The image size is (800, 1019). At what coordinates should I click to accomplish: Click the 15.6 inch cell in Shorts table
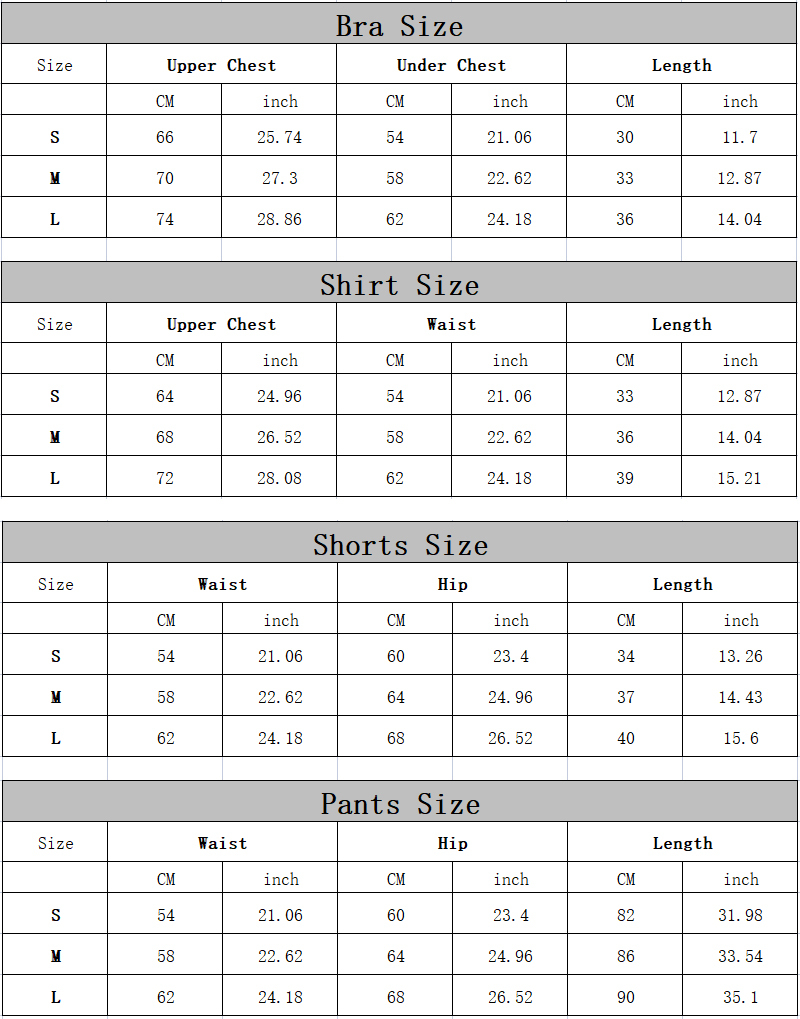(x=740, y=736)
